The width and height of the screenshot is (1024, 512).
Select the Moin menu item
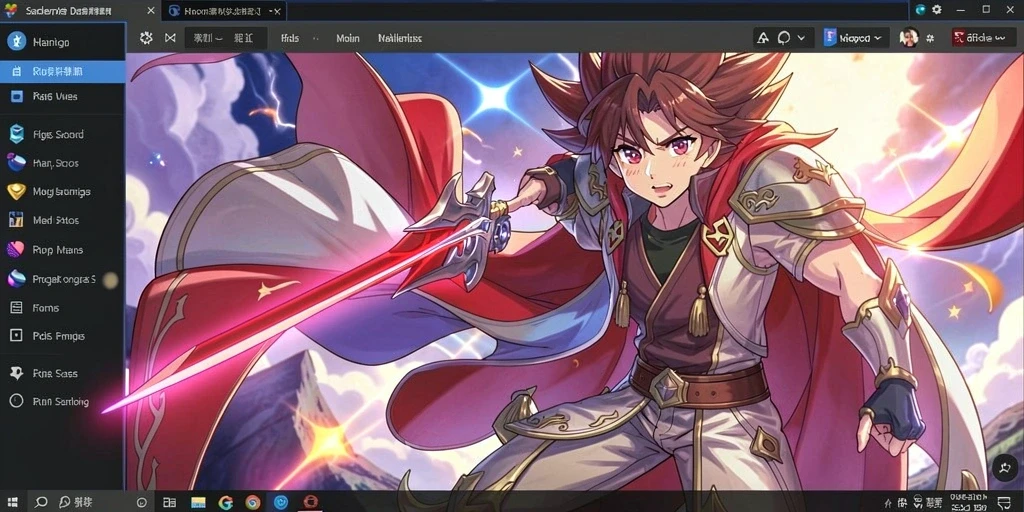347,39
